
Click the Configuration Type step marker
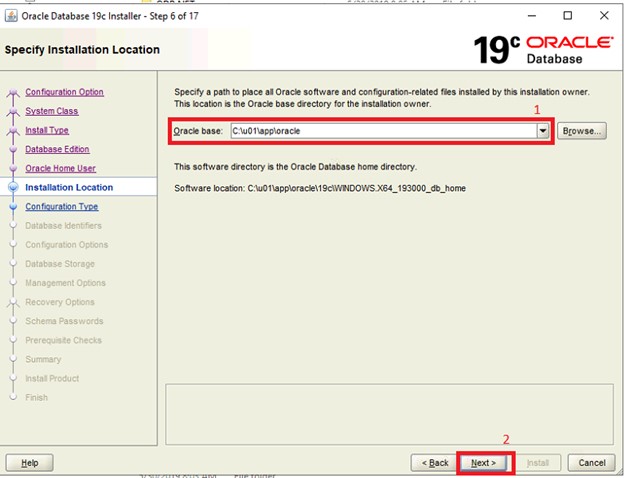[x=13, y=207]
